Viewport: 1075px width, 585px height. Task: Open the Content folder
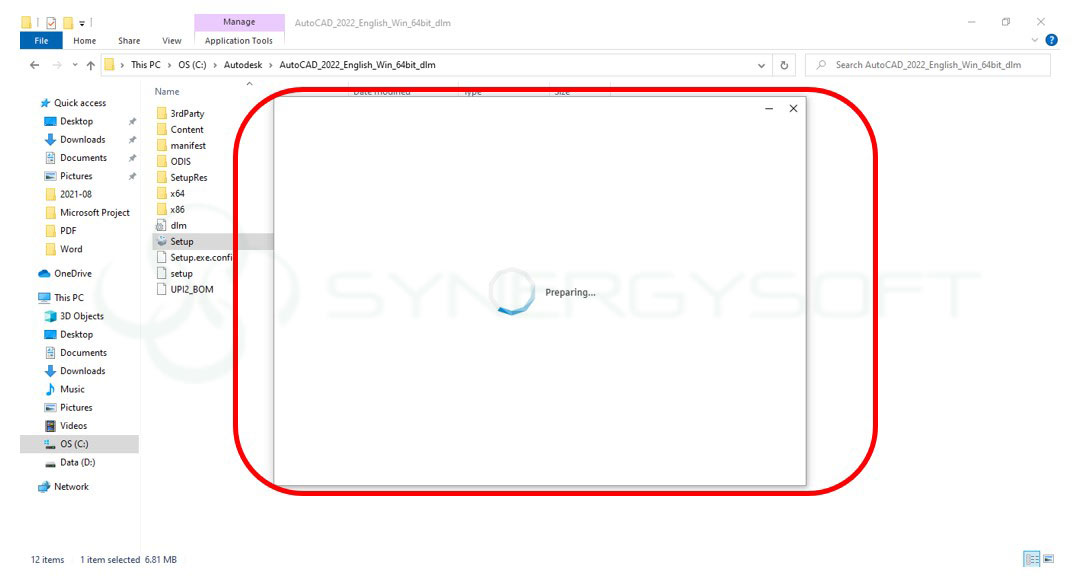point(184,129)
